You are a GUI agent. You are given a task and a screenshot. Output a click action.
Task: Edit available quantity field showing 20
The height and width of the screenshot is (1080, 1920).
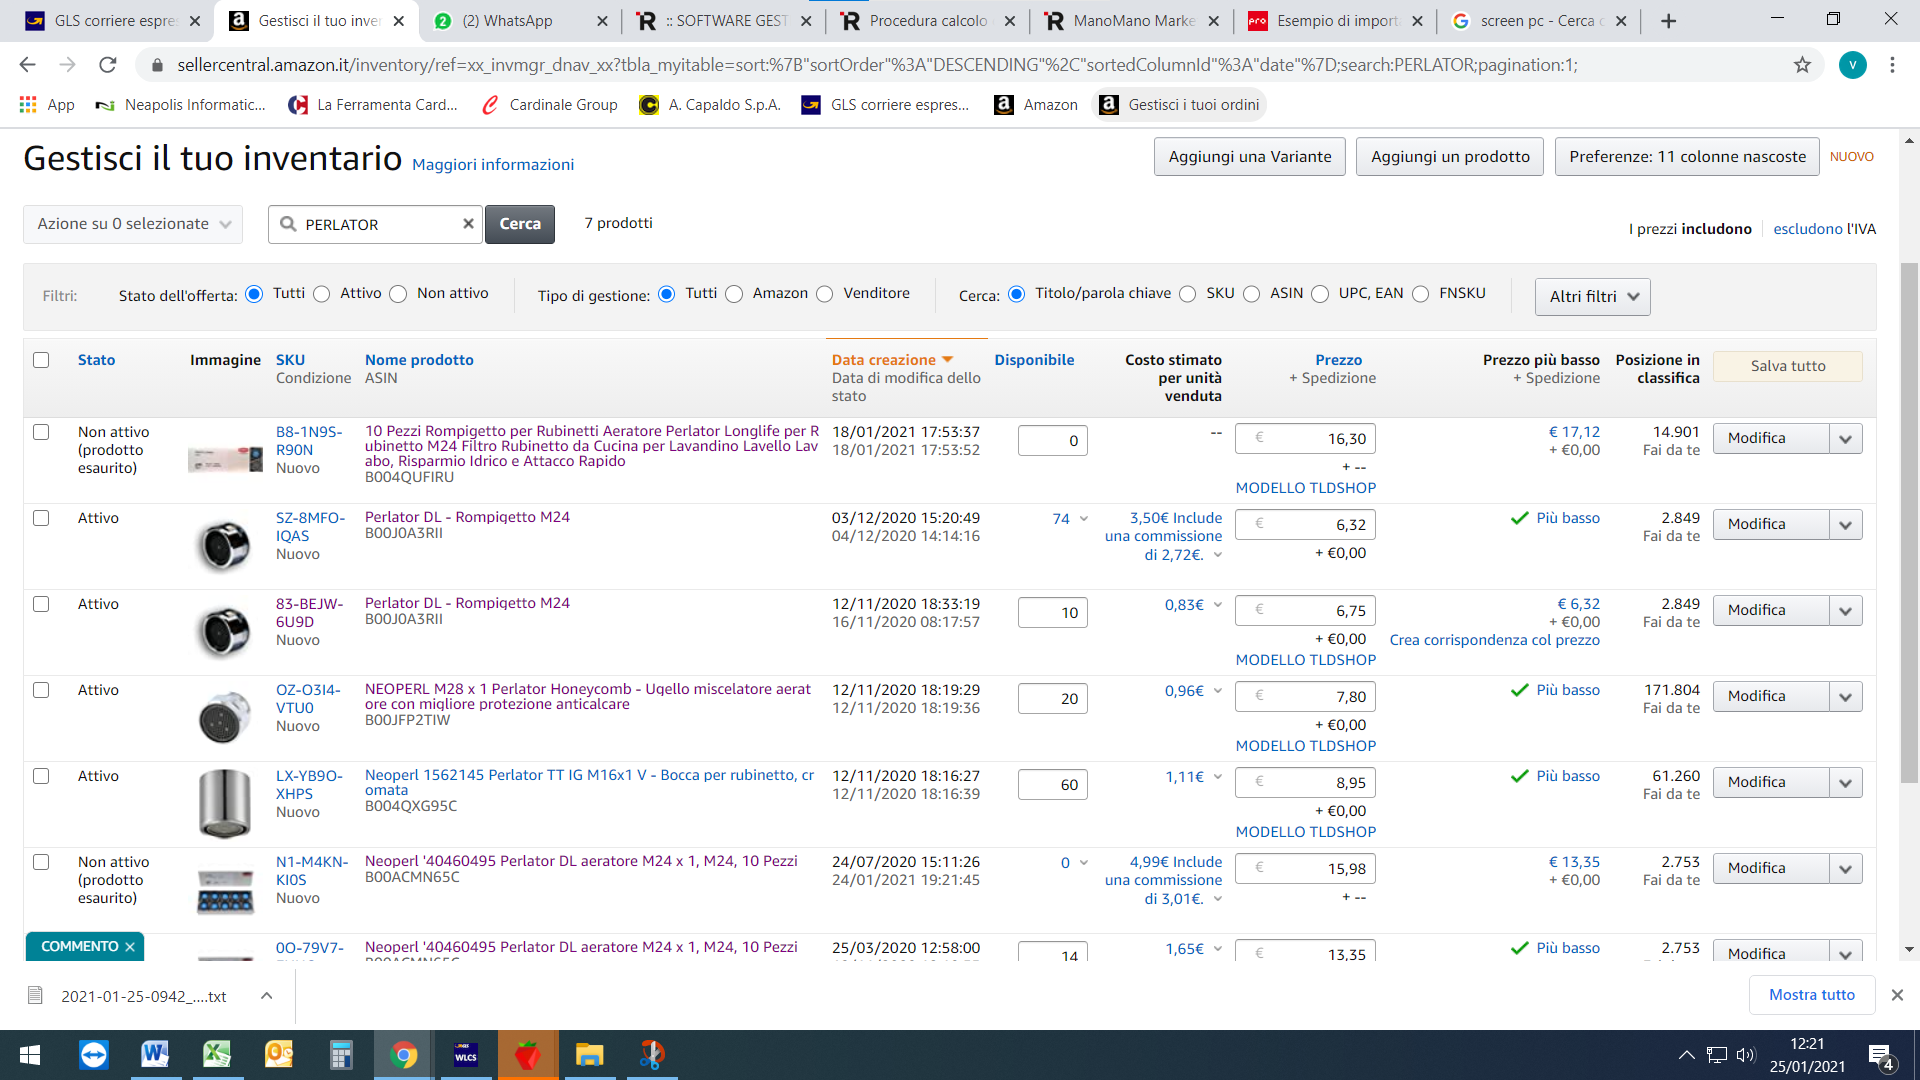pyautogui.click(x=1053, y=699)
